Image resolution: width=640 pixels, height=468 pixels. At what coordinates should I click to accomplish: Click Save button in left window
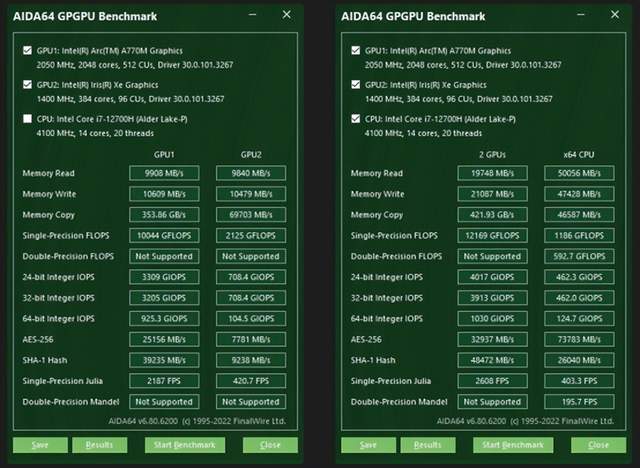40,445
